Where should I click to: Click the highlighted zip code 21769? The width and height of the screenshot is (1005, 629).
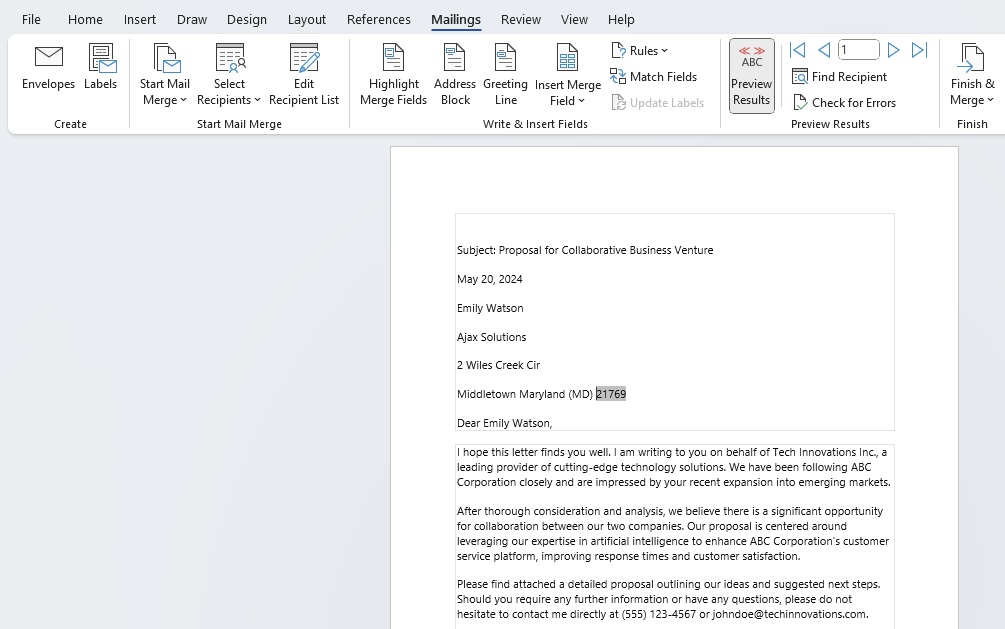coord(611,394)
